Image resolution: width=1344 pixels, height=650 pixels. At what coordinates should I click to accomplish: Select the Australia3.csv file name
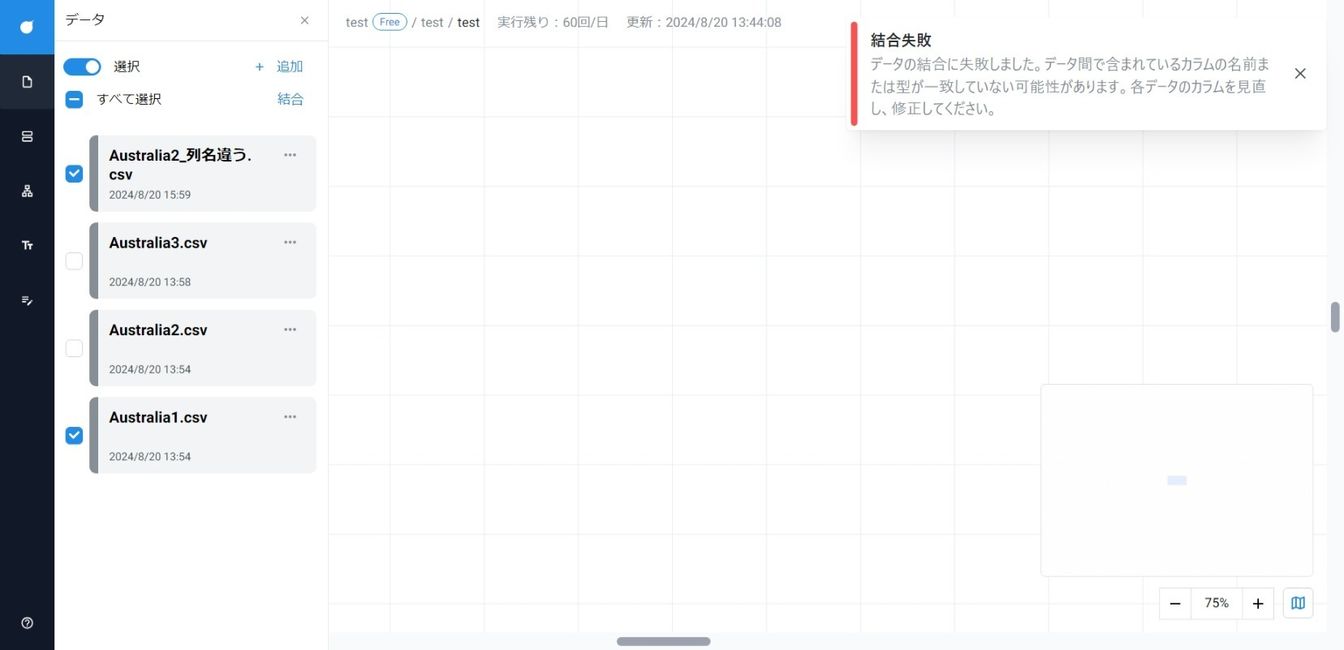click(158, 243)
